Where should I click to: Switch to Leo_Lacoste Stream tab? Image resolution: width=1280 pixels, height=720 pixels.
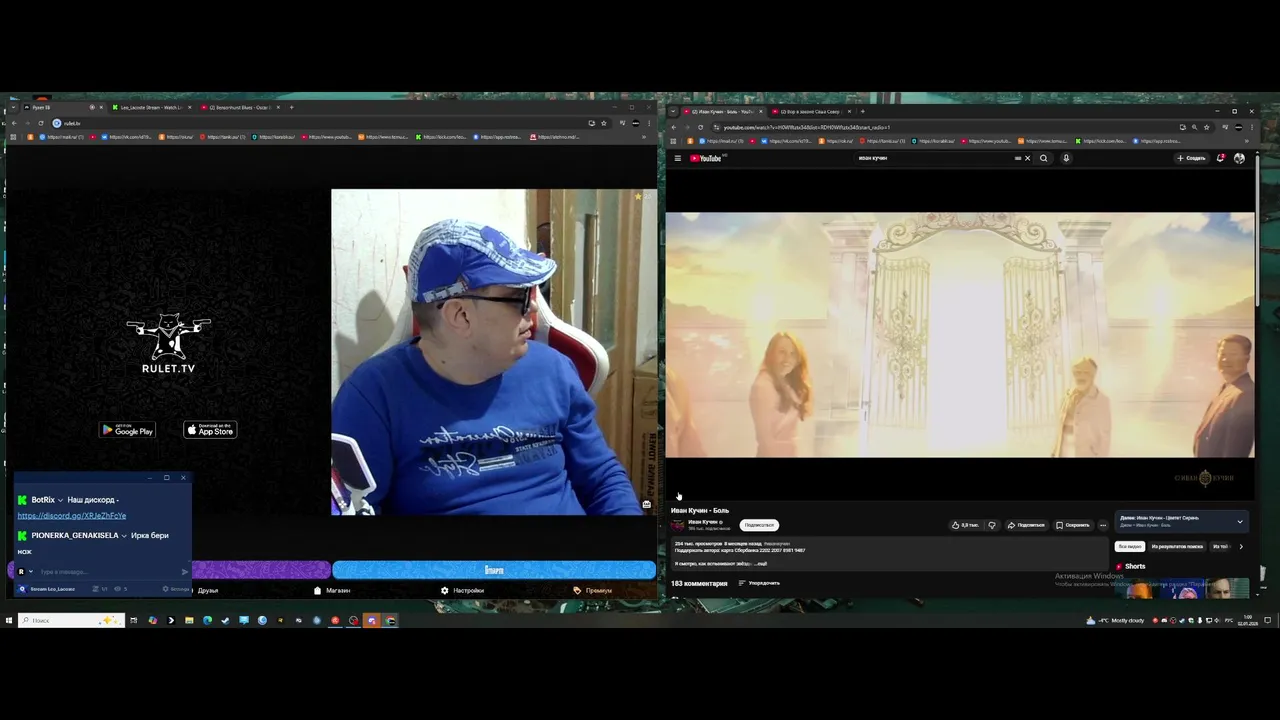point(152,107)
